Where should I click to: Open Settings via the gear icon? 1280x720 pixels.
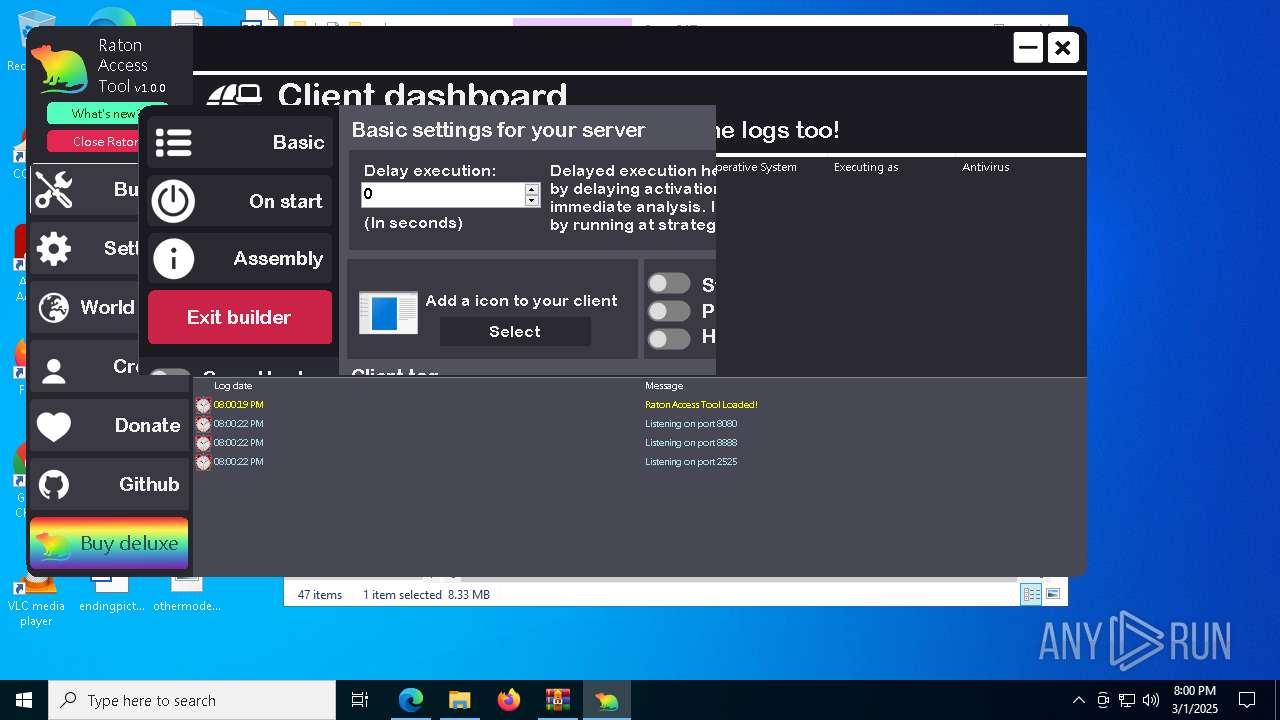pos(54,249)
